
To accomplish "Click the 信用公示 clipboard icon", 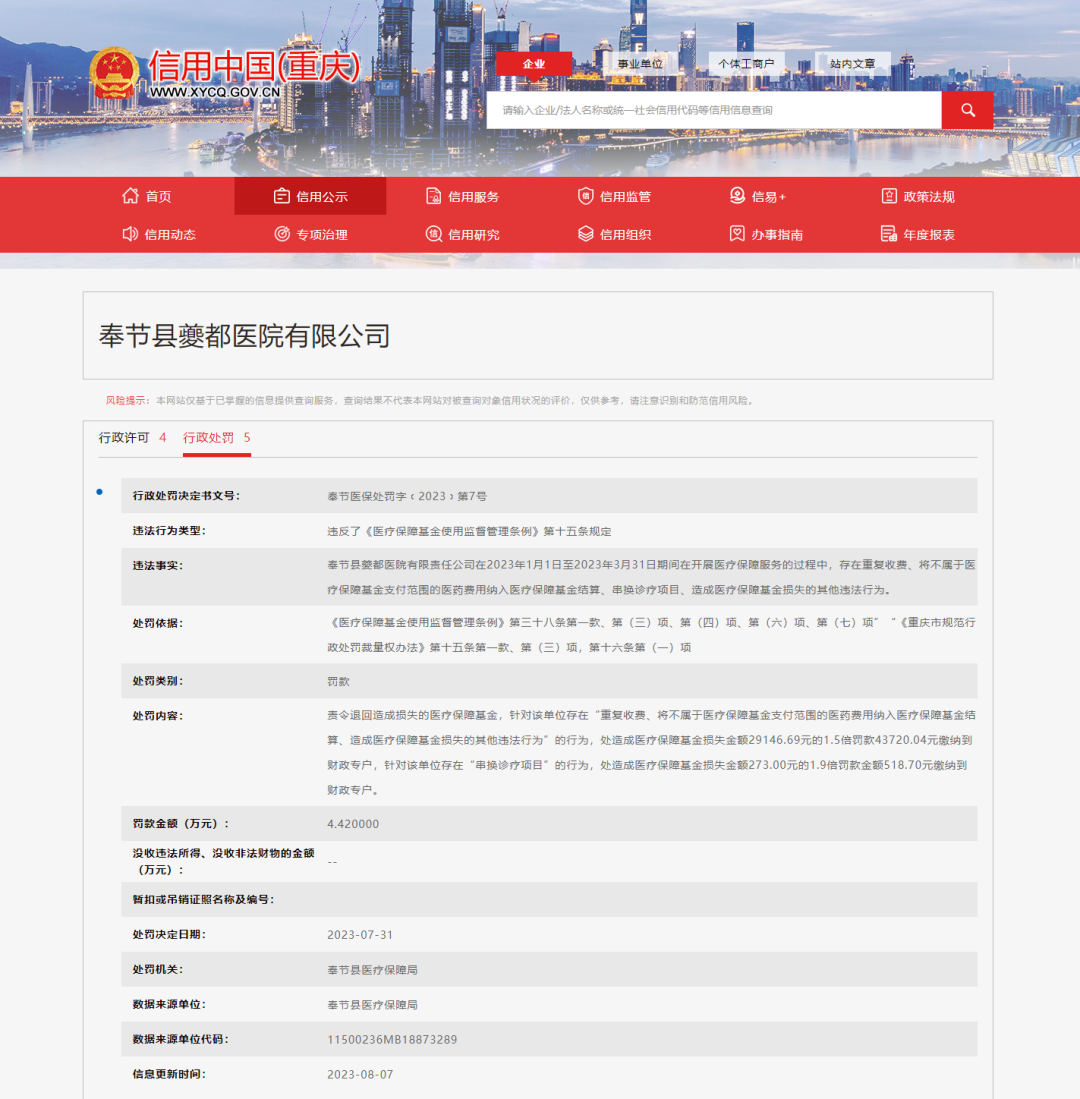I will point(282,196).
